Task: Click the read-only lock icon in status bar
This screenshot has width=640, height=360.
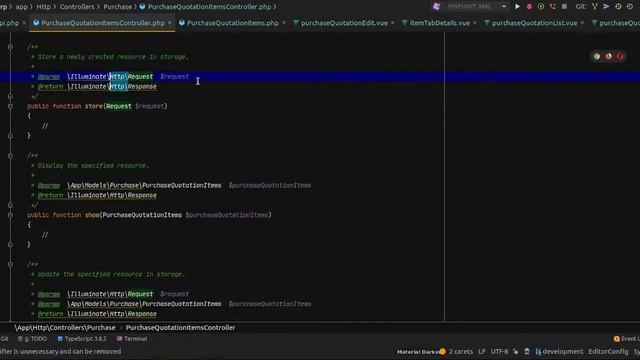Action: tap(516, 352)
